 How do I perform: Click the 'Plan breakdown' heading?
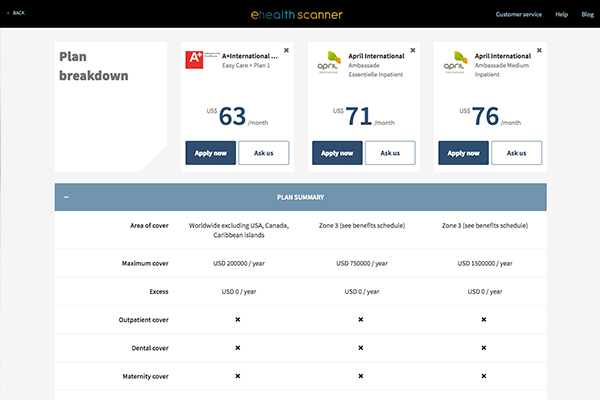[x=94, y=66]
